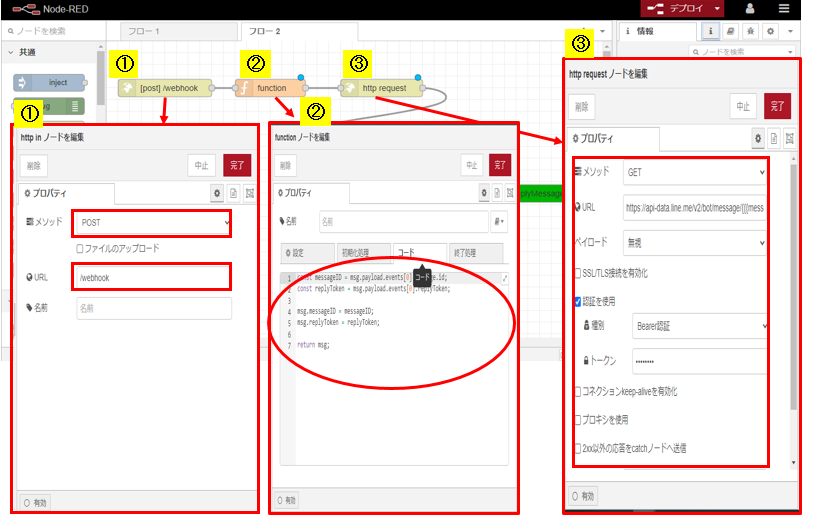Click 中止 in the function node editor
The width and height of the screenshot is (813, 519).
(471, 165)
